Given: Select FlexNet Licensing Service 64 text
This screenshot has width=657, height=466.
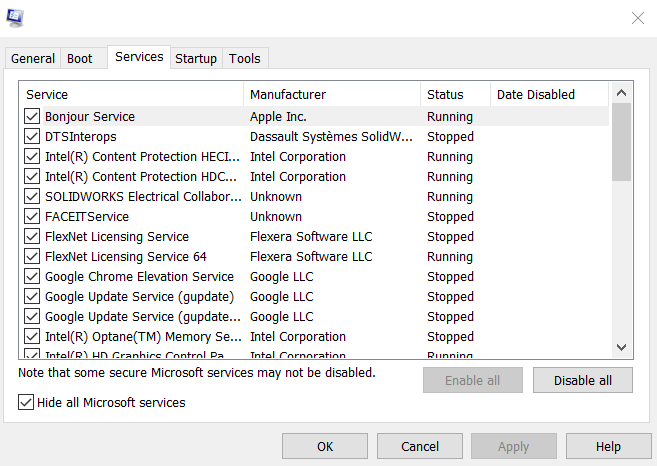Looking at the screenshot, I should [x=126, y=256].
